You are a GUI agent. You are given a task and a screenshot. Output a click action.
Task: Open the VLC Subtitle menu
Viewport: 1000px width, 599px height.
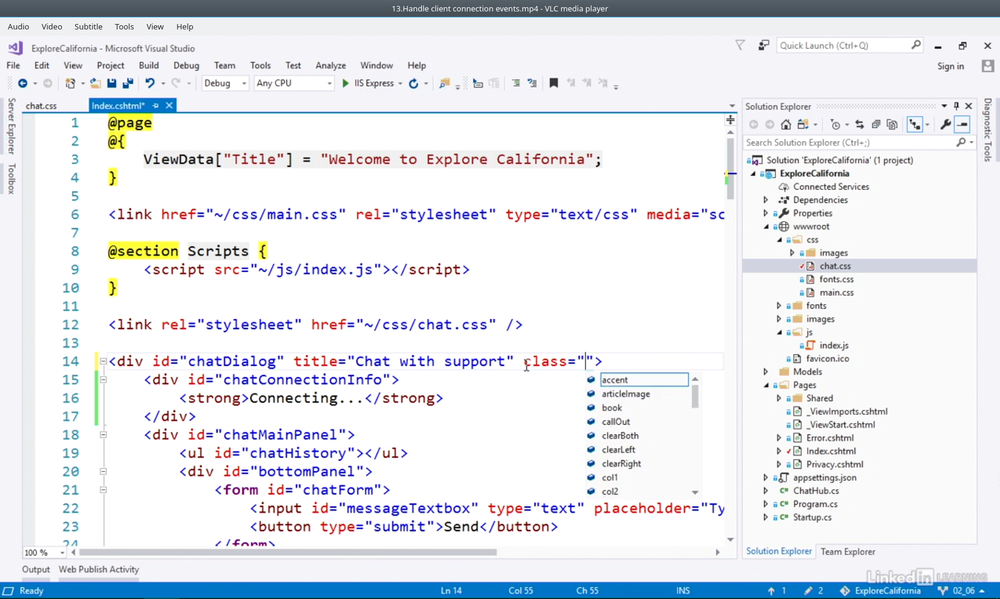[x=88, y=27]
